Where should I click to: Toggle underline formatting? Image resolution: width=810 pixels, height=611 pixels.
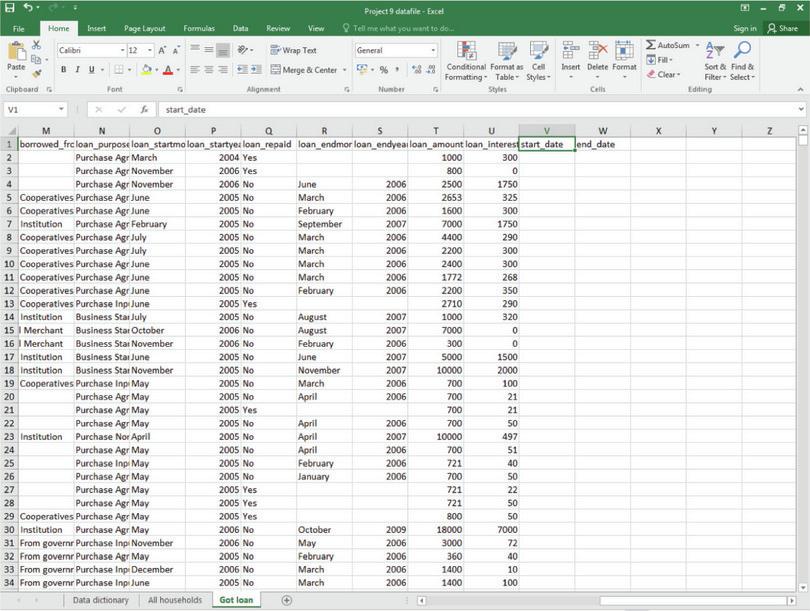point(89,71)
